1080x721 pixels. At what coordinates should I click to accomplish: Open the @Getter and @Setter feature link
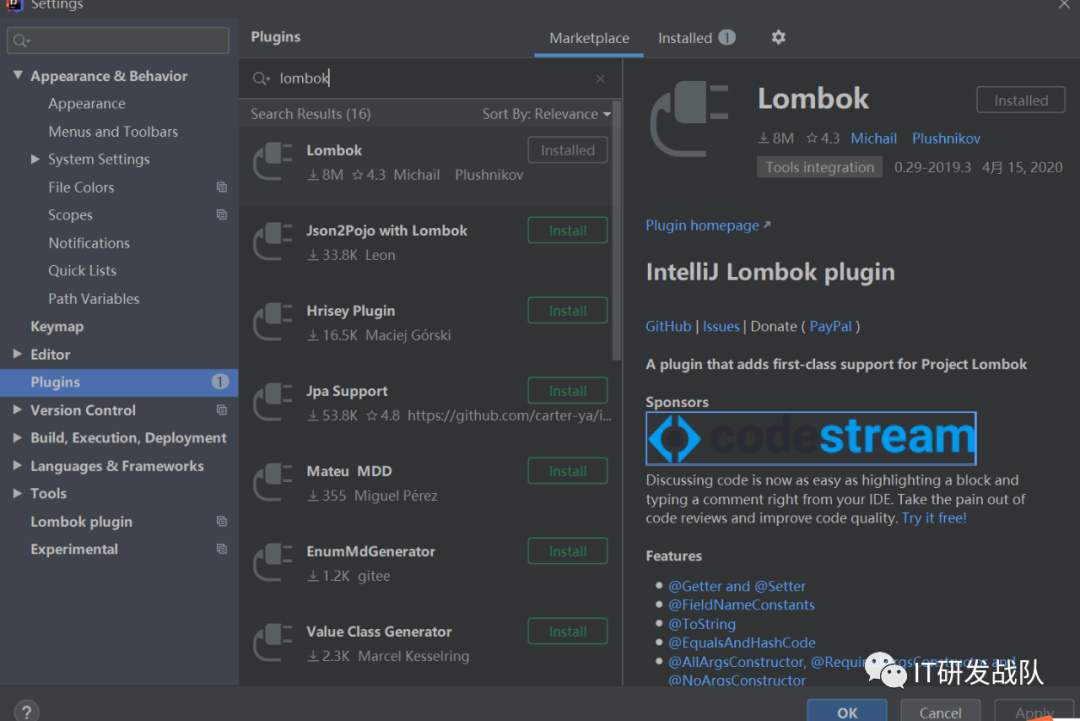click(x=736, y=586)
